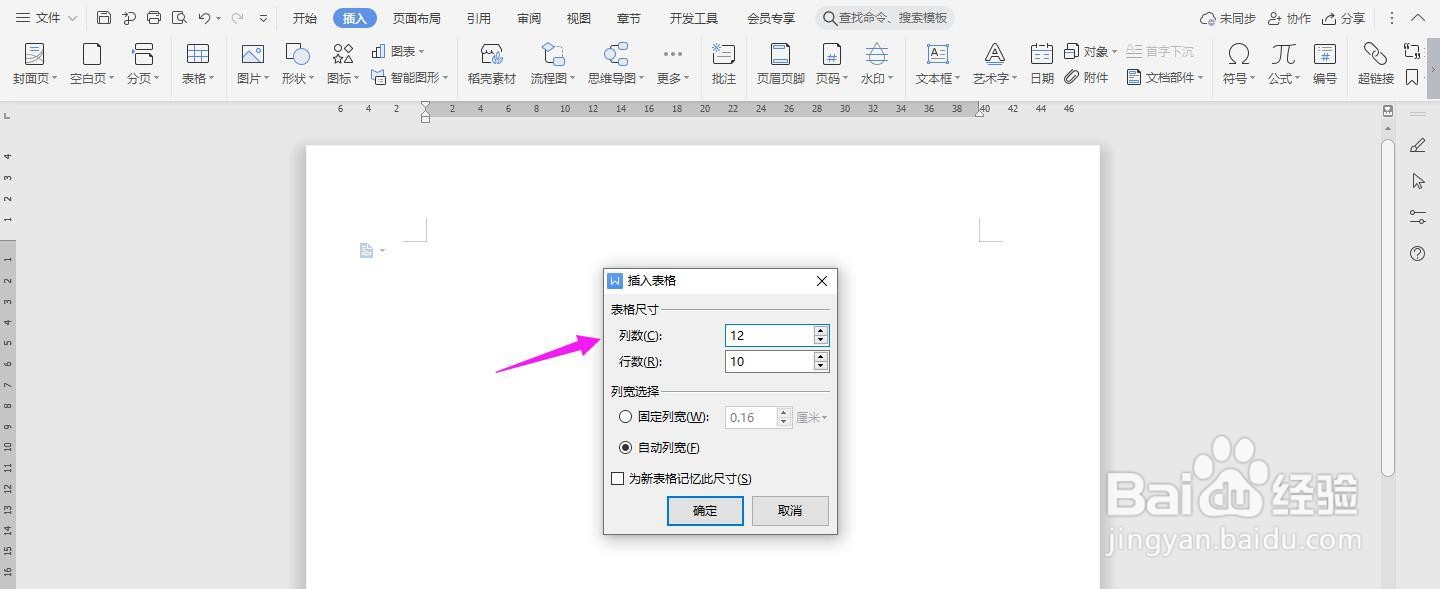Open the 图表 chart dropdown

point(398,51)
